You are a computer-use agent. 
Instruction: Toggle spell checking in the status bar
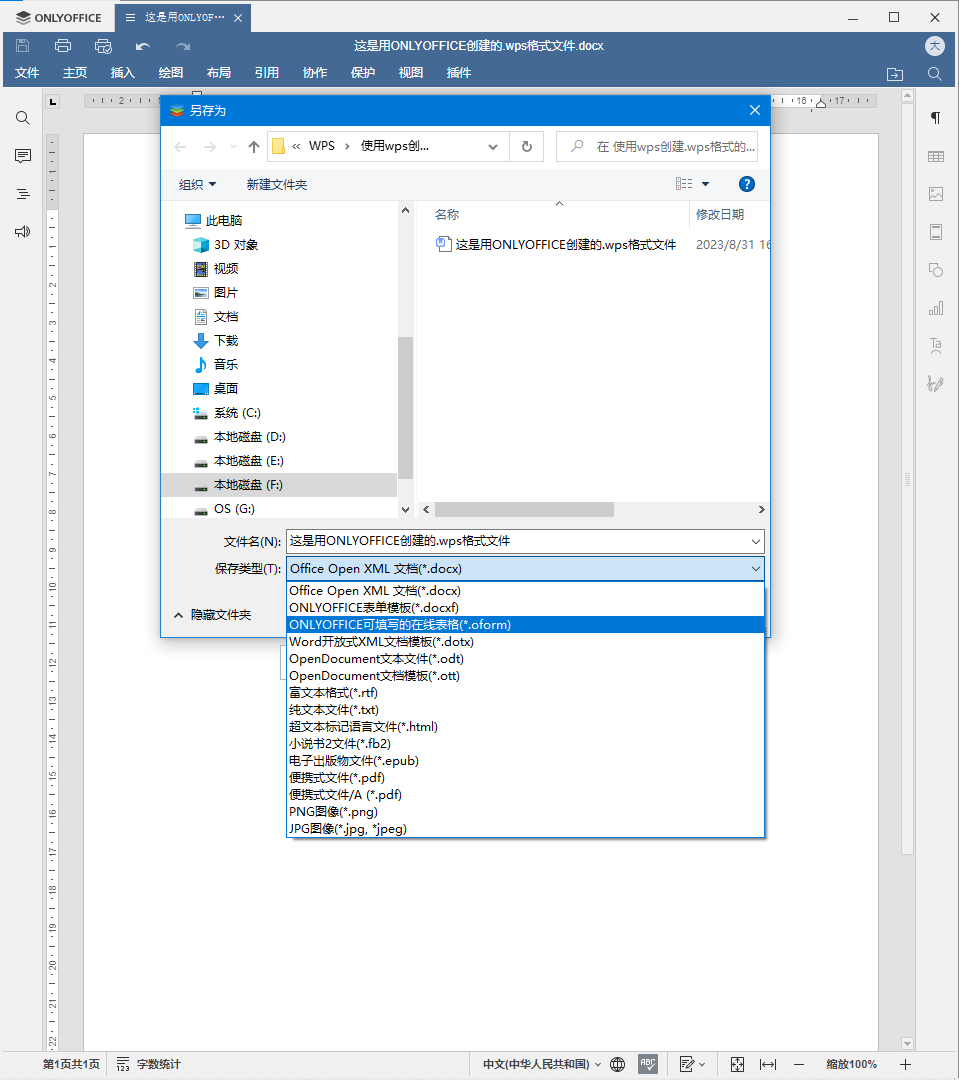(648, 1064)
